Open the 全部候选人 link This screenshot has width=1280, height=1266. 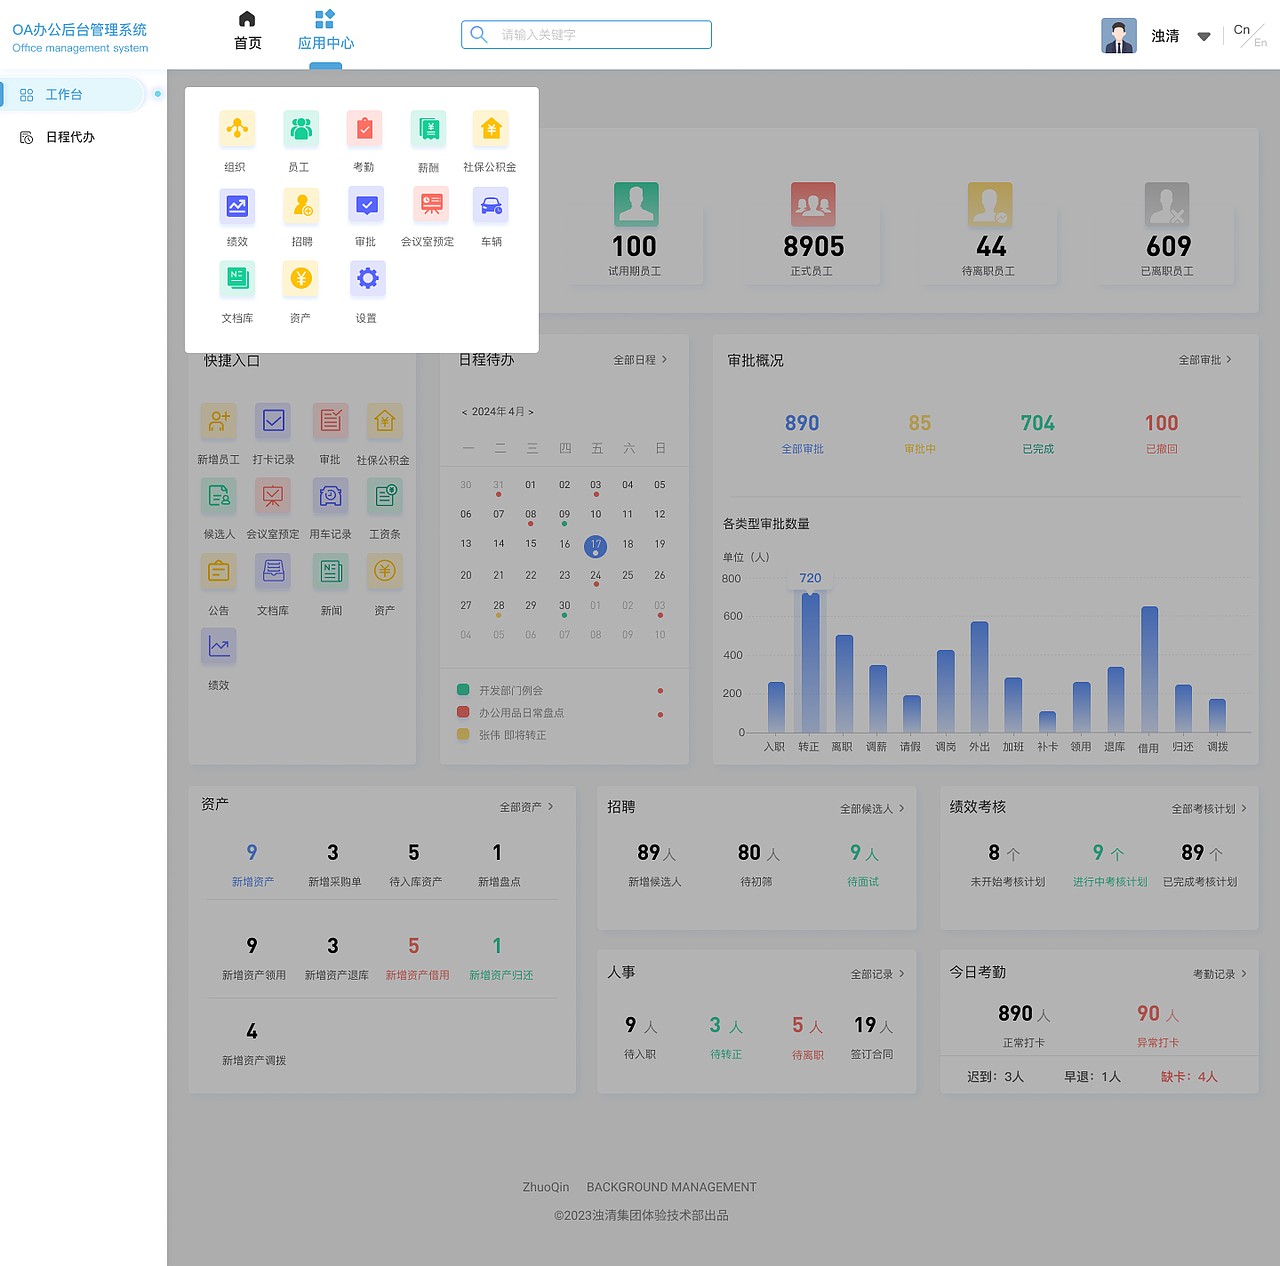(x=872, y=809)
